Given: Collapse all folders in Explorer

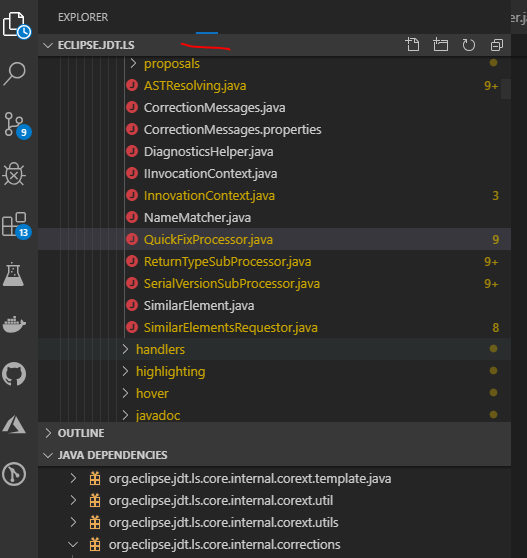Looking at the screenshot, I should point(497,45).
